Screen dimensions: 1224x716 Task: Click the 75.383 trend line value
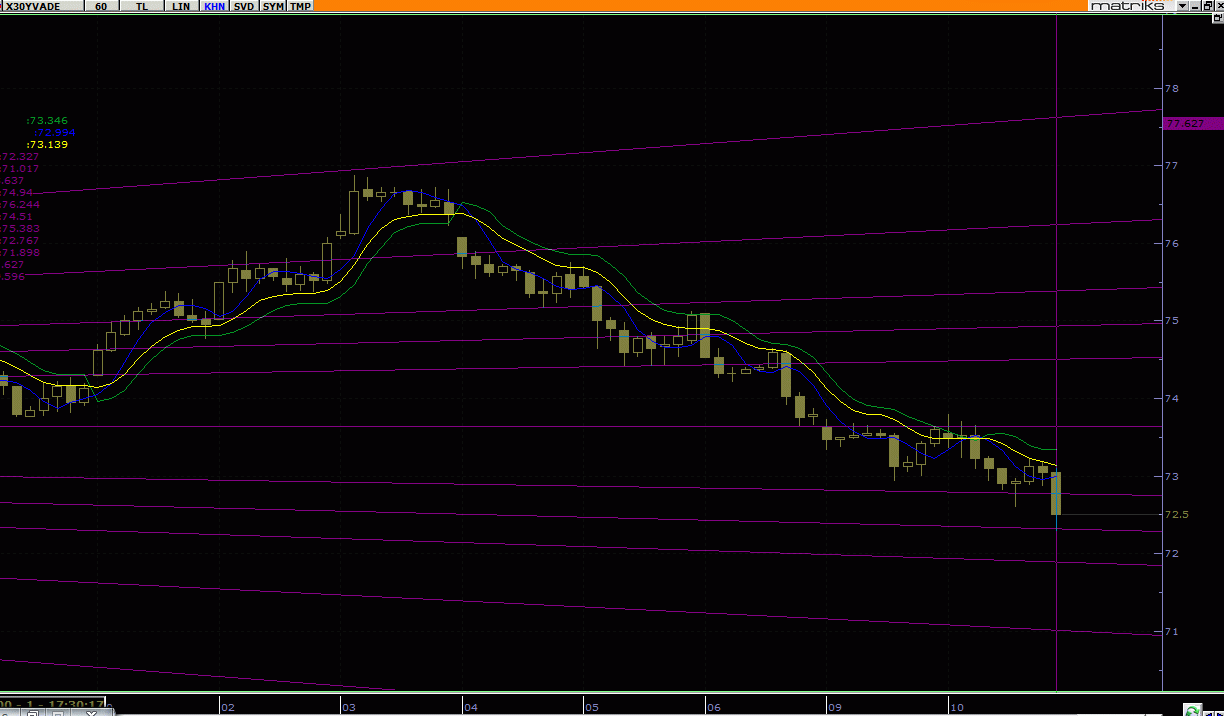click(19, 228)
